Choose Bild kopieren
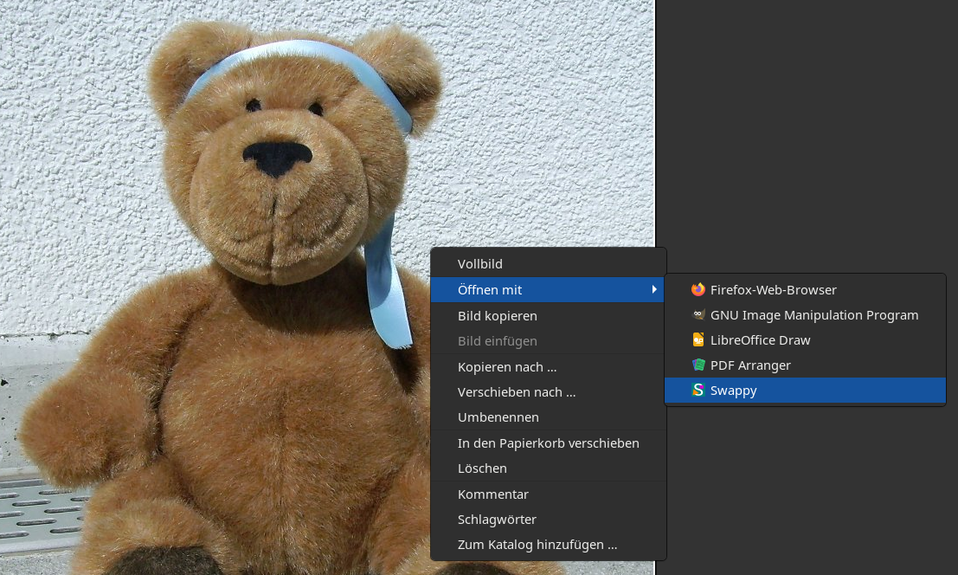 click(547, 316)
